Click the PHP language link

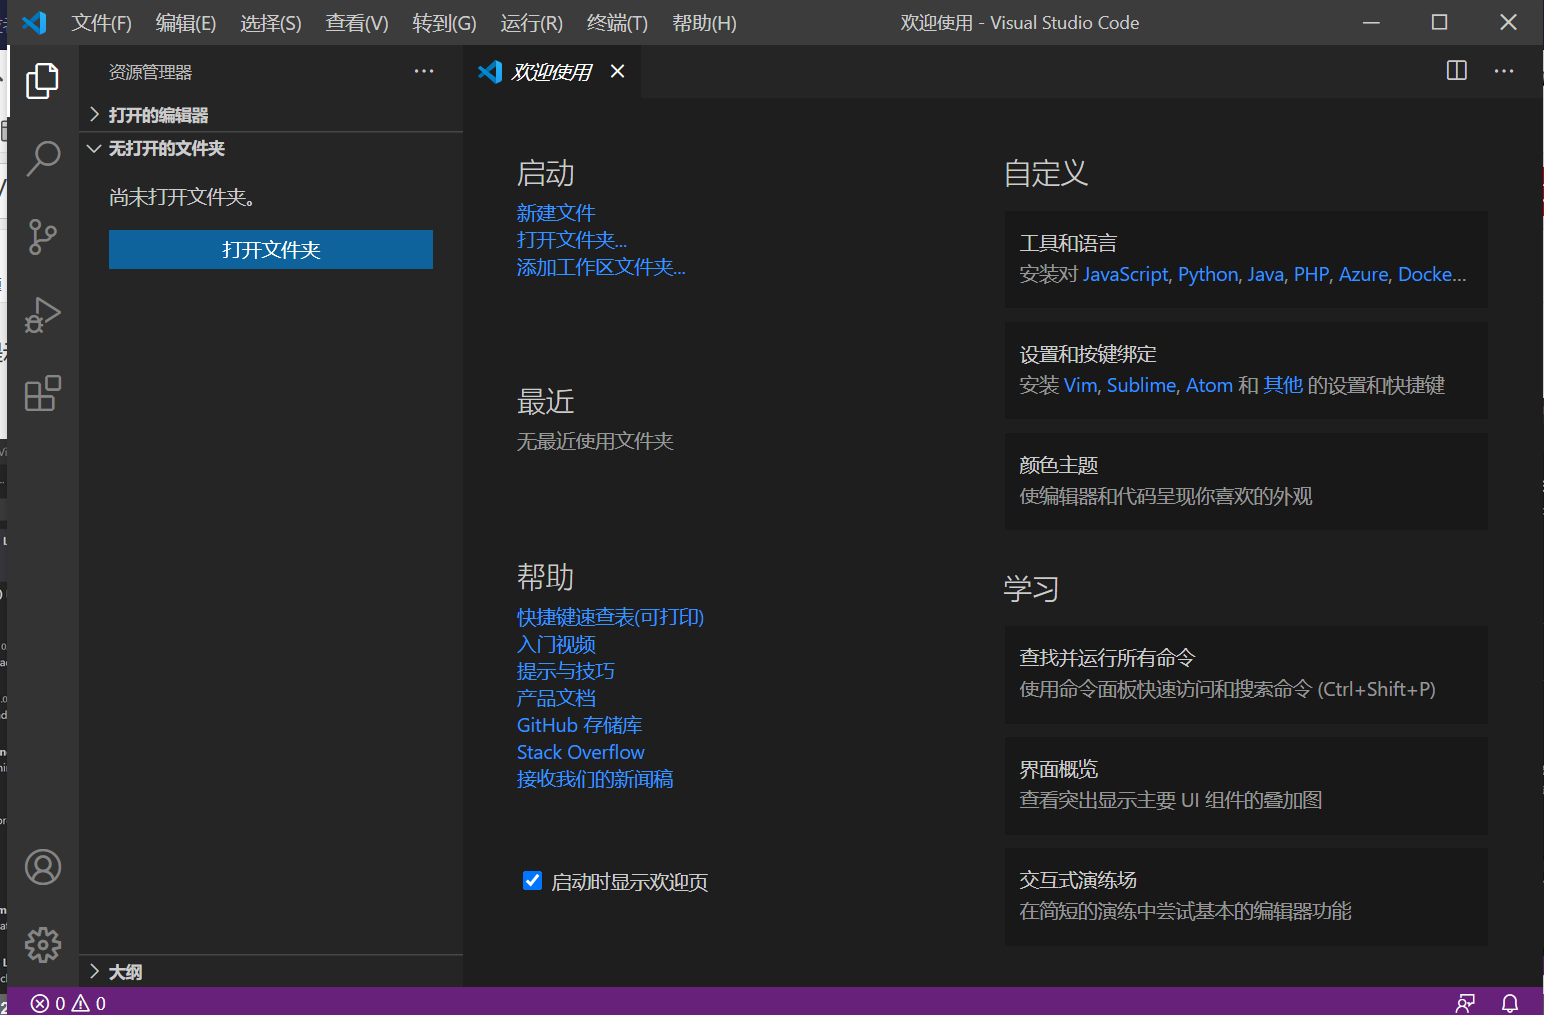pos(1312,274)
